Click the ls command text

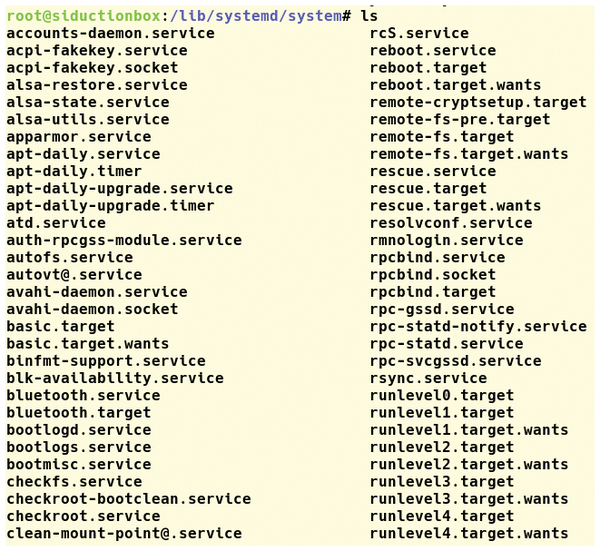click(x=369, y=16)
